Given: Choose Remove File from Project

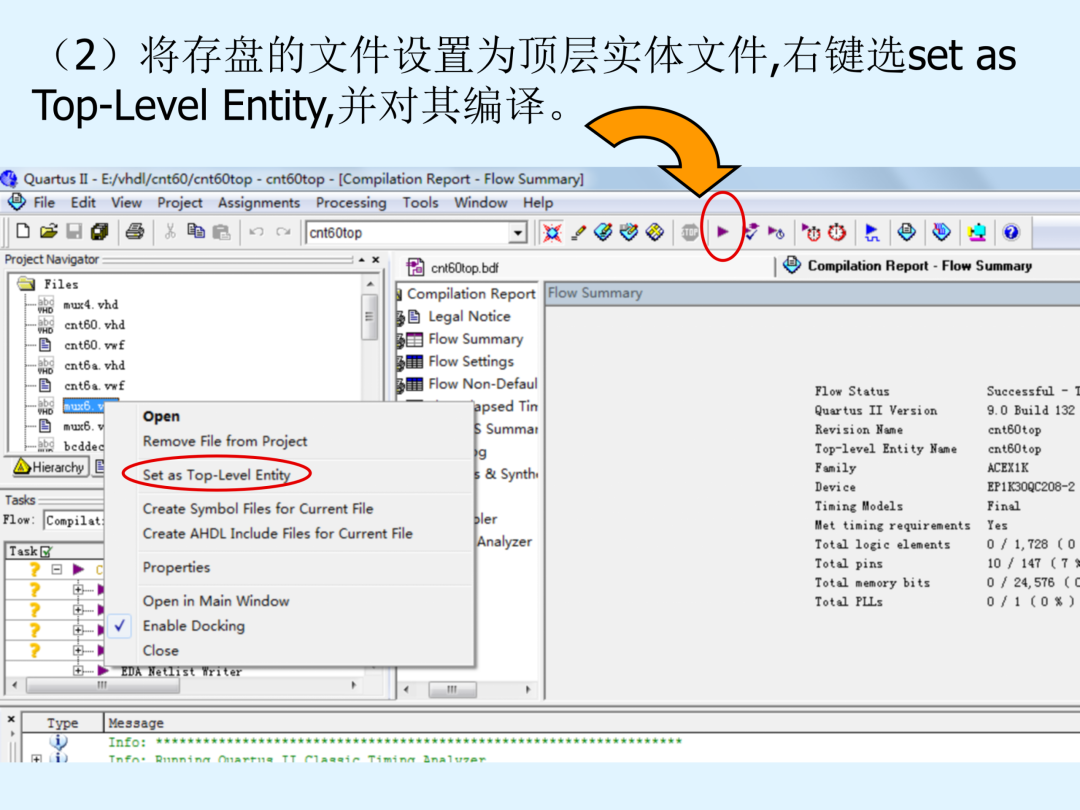Looking at the screenshot, I should [x=225, y=441].
